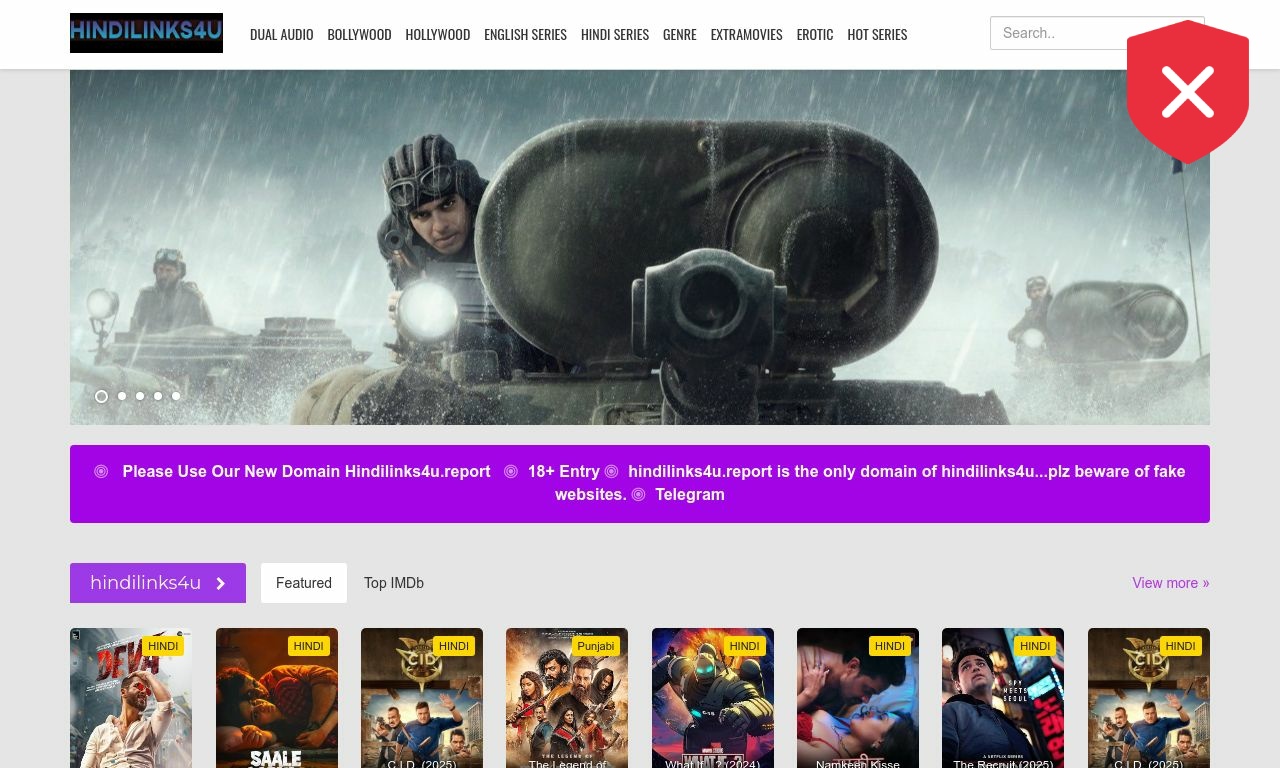Open the HINDI SERIES menu
This screenshot has width=1280, height=768.
click(614, 34)
